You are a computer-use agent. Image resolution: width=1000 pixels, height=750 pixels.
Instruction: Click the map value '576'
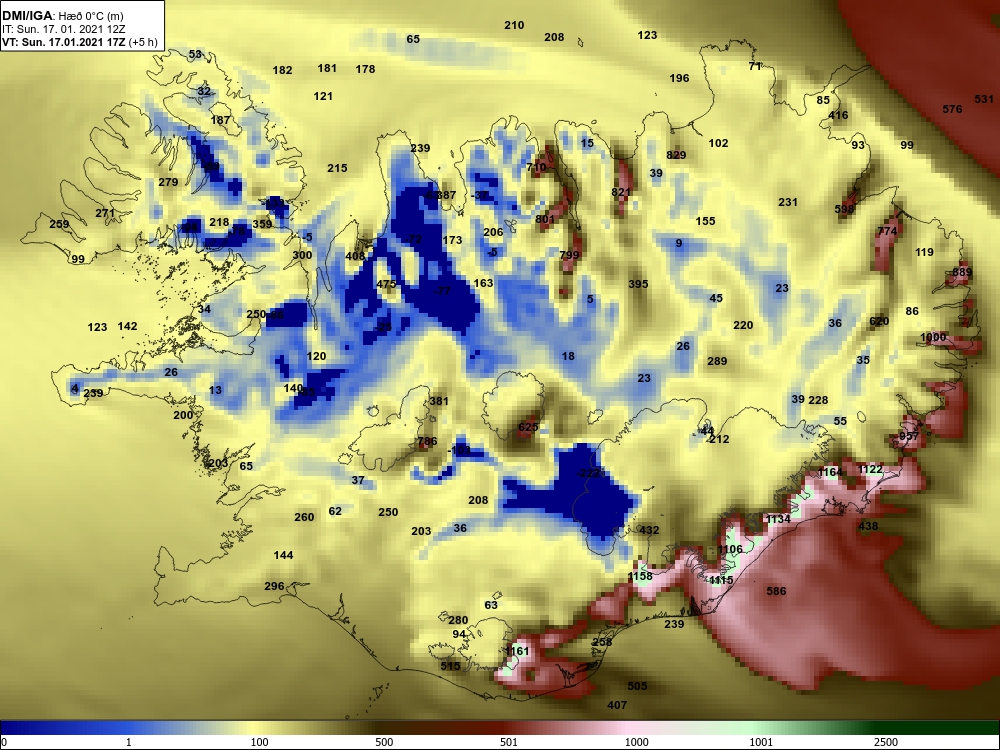[952, 110]
